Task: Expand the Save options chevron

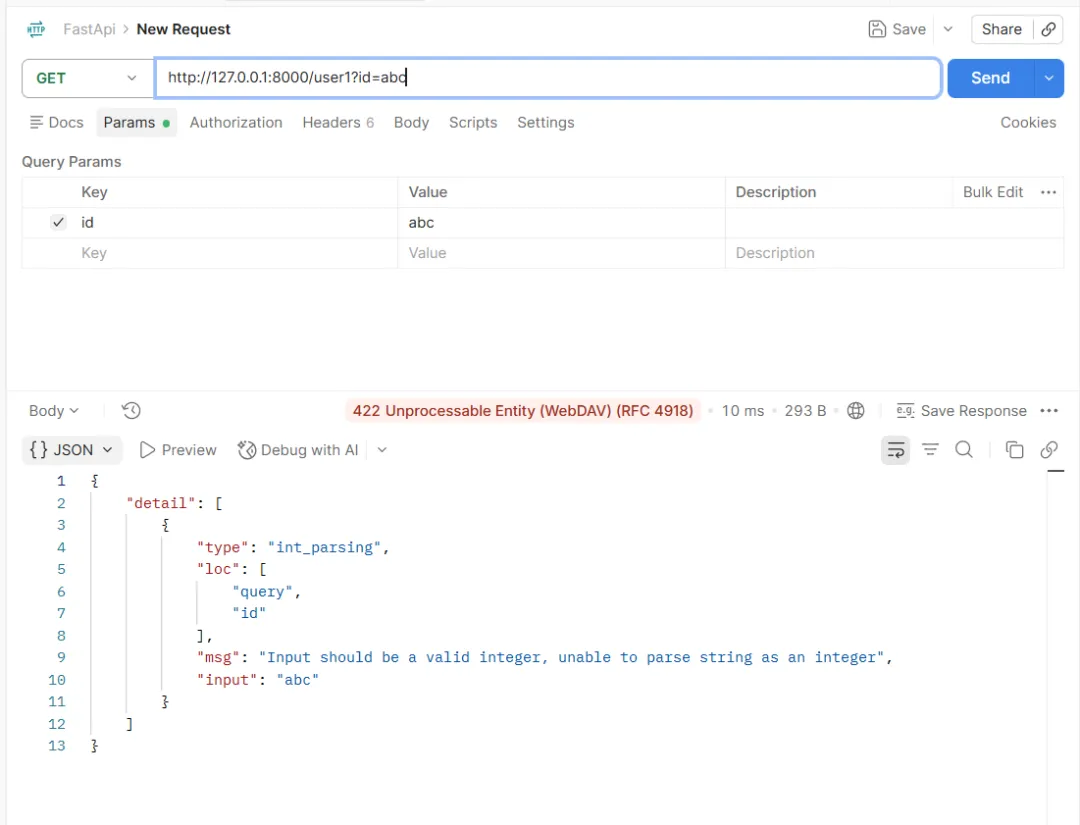Action: pyautogui.click(x=948, y=29)
